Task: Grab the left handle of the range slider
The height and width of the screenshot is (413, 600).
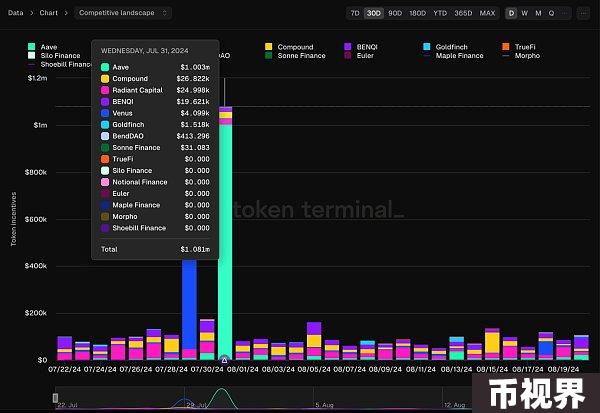Action: coord(55,398)
